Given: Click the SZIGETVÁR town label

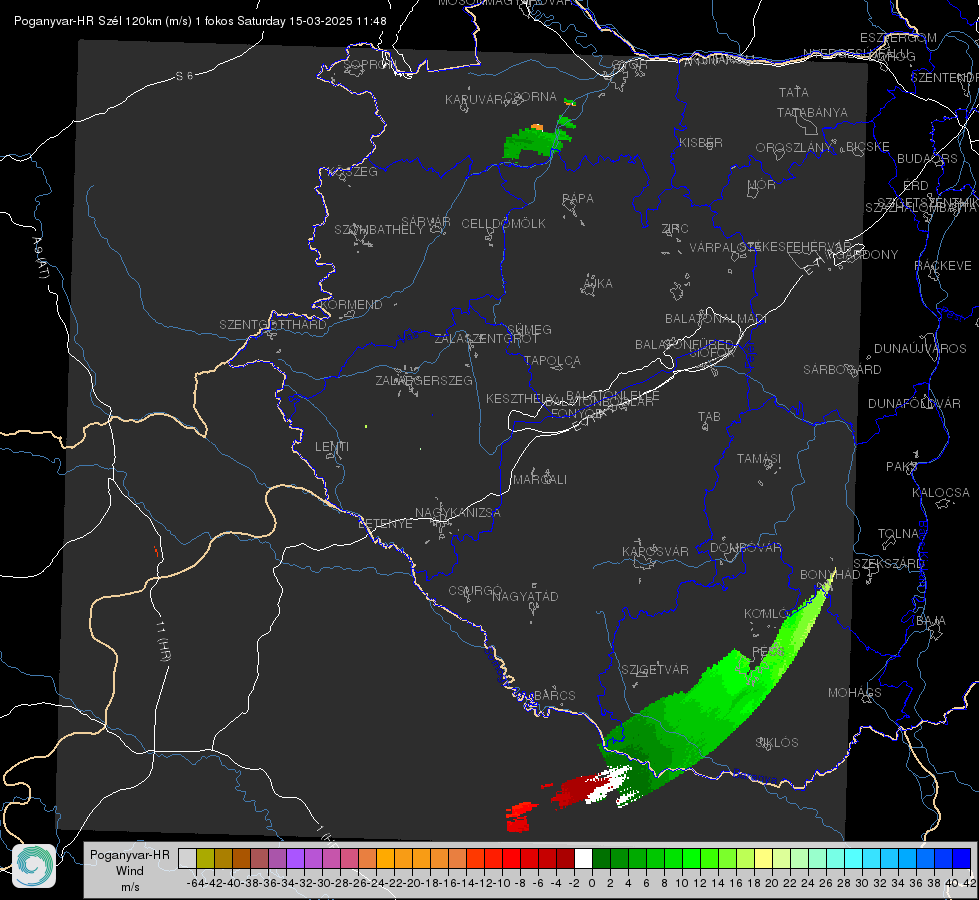Looking at the screenshot, I should coord(654,670).
